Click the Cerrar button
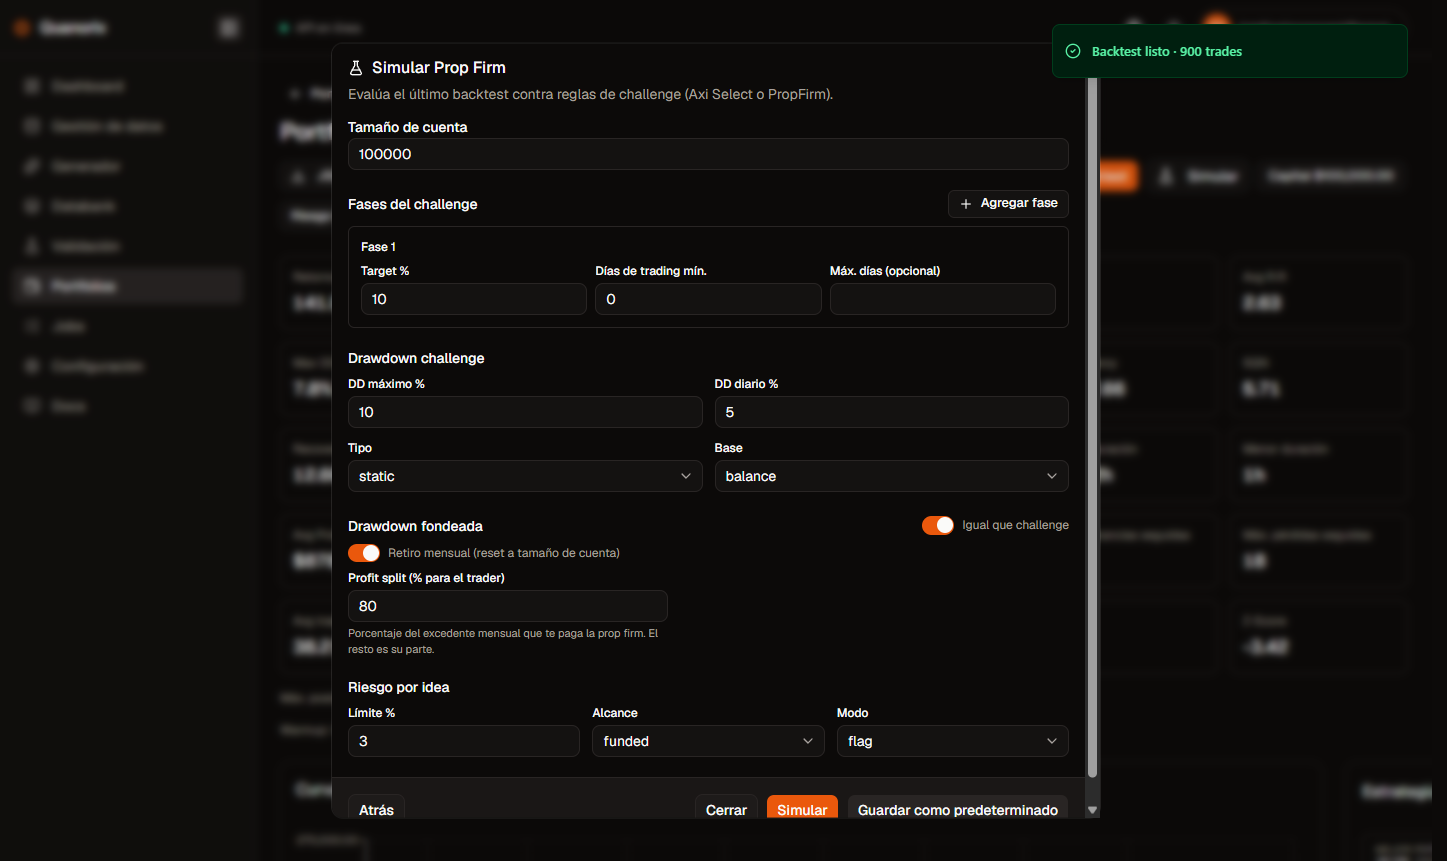The image size is (1447, 861). [x=726, y=809]
